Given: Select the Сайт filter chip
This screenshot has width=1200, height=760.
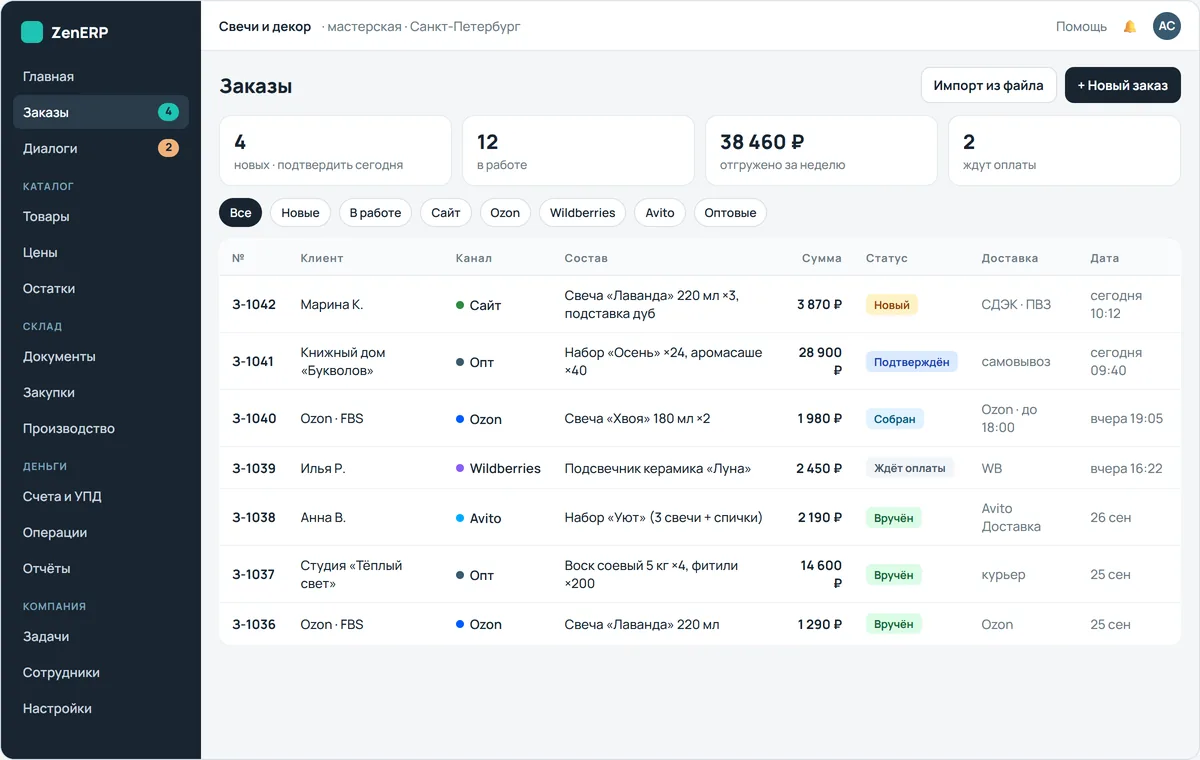Looking at the screenshot, I should (x=446, y=212).
